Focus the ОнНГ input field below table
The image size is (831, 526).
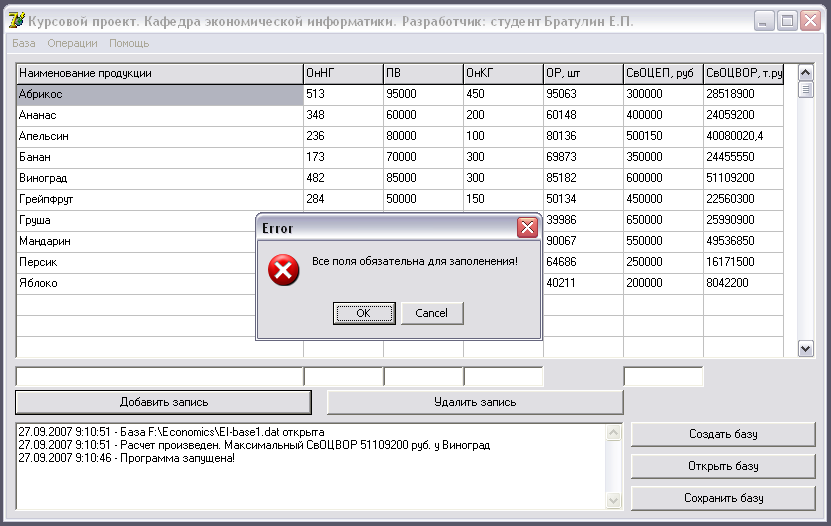point(343,376)
